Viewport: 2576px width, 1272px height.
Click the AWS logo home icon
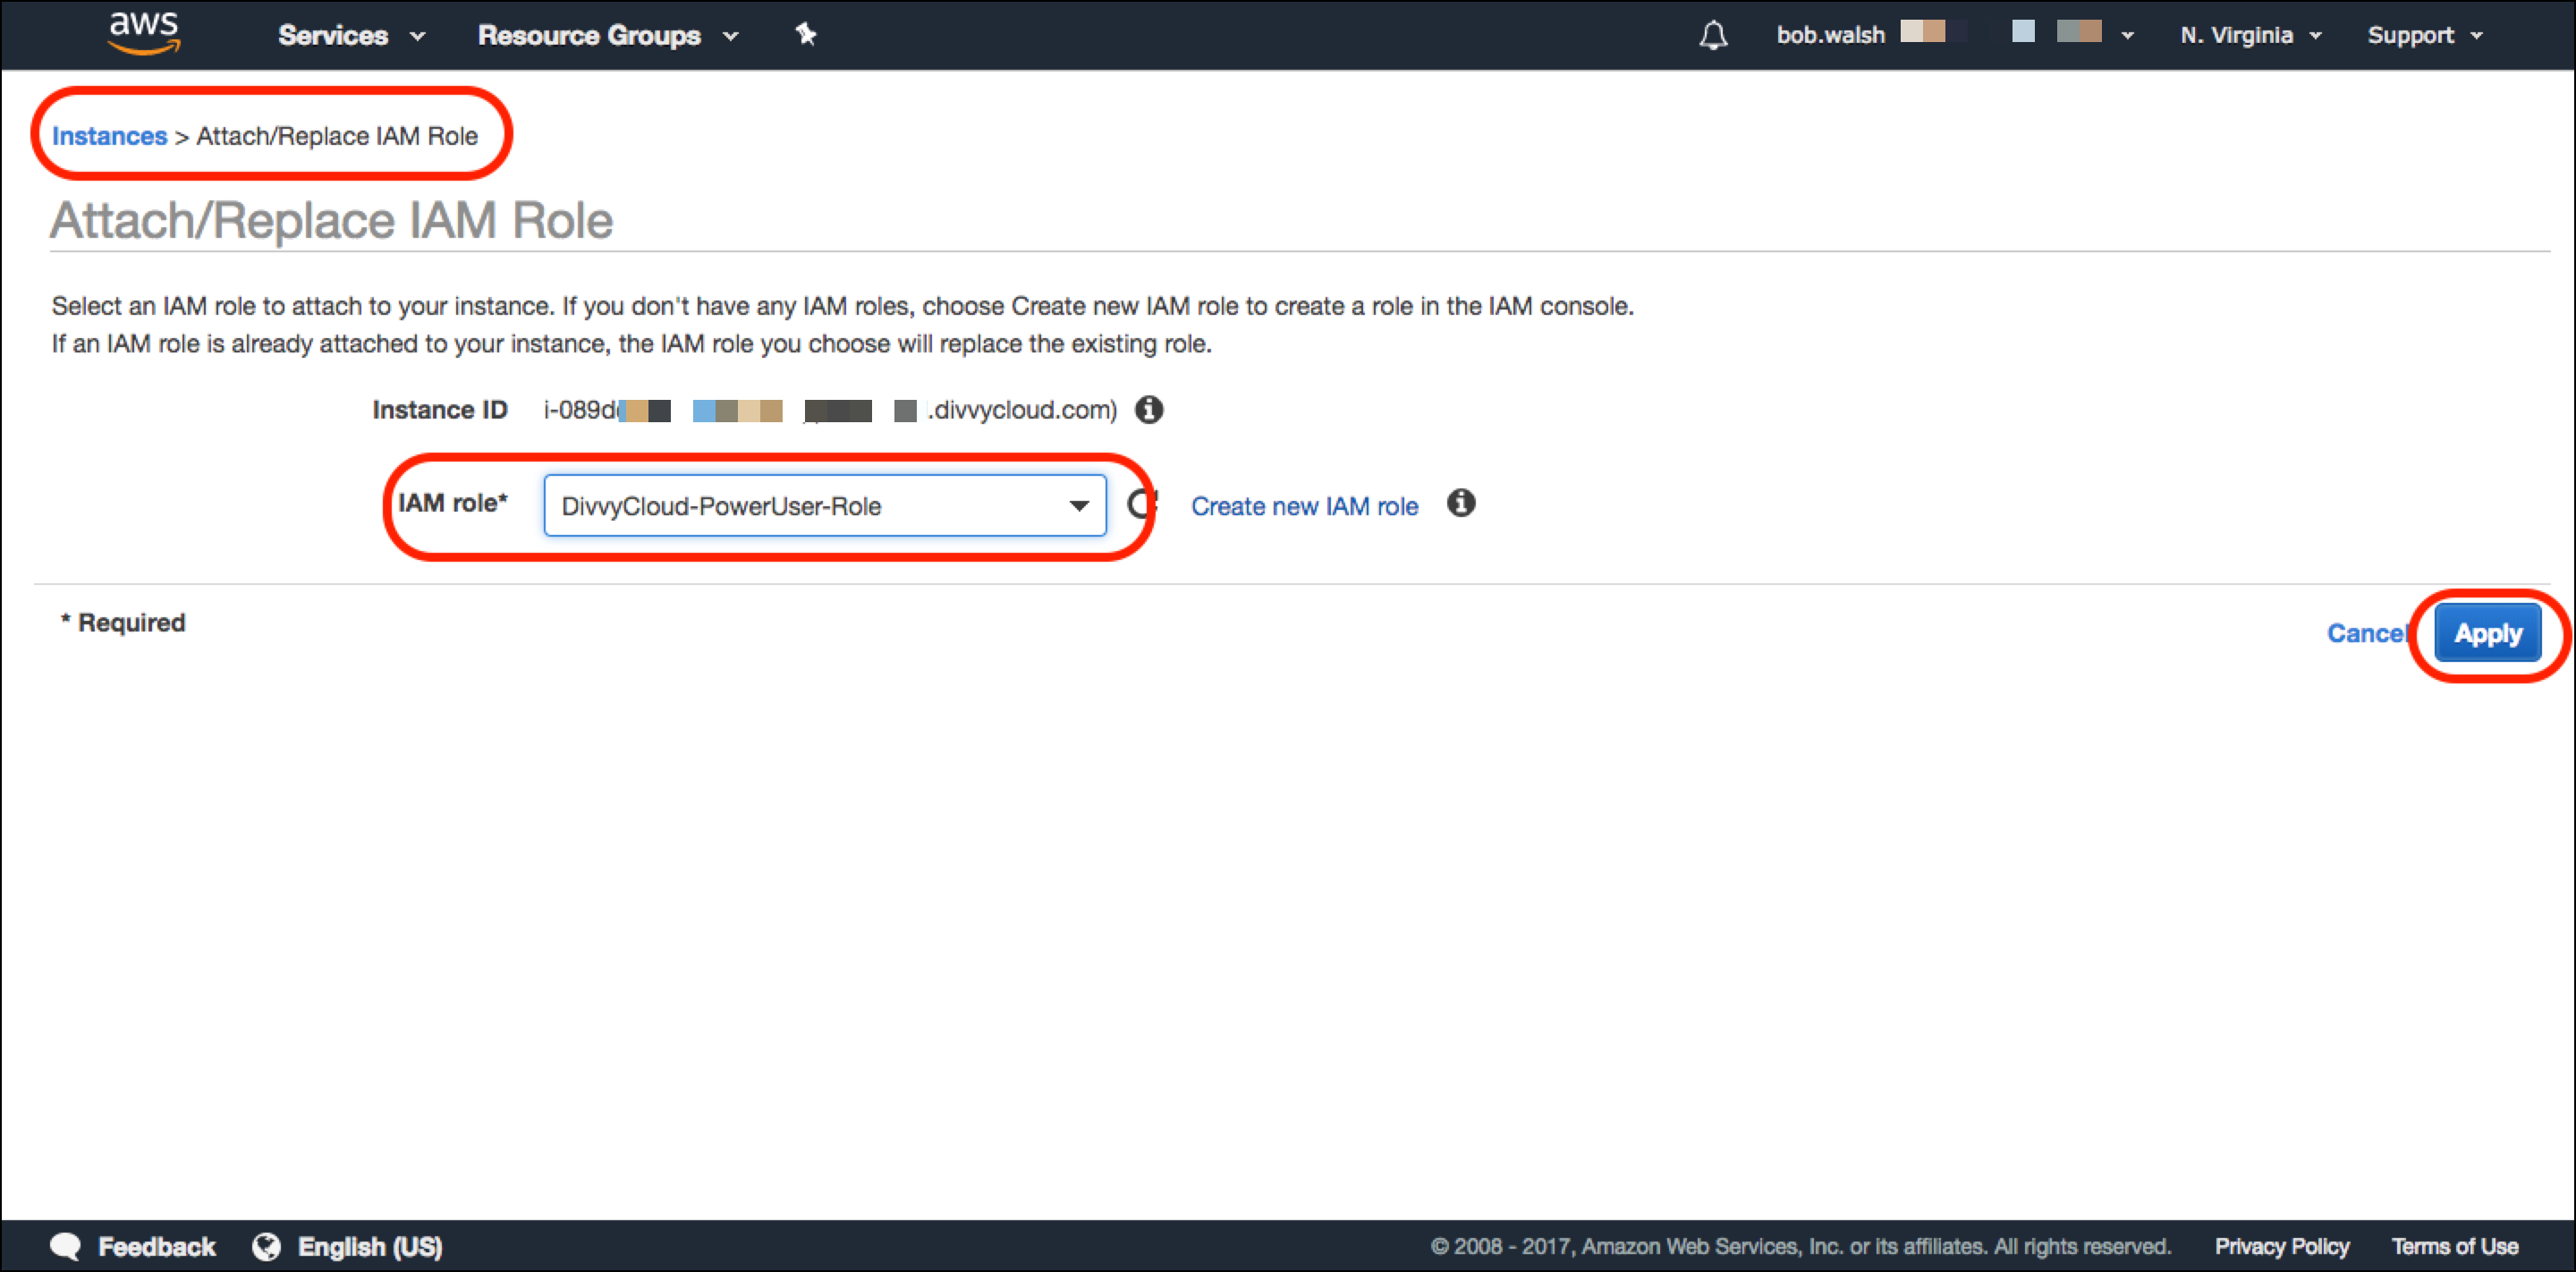144,33
